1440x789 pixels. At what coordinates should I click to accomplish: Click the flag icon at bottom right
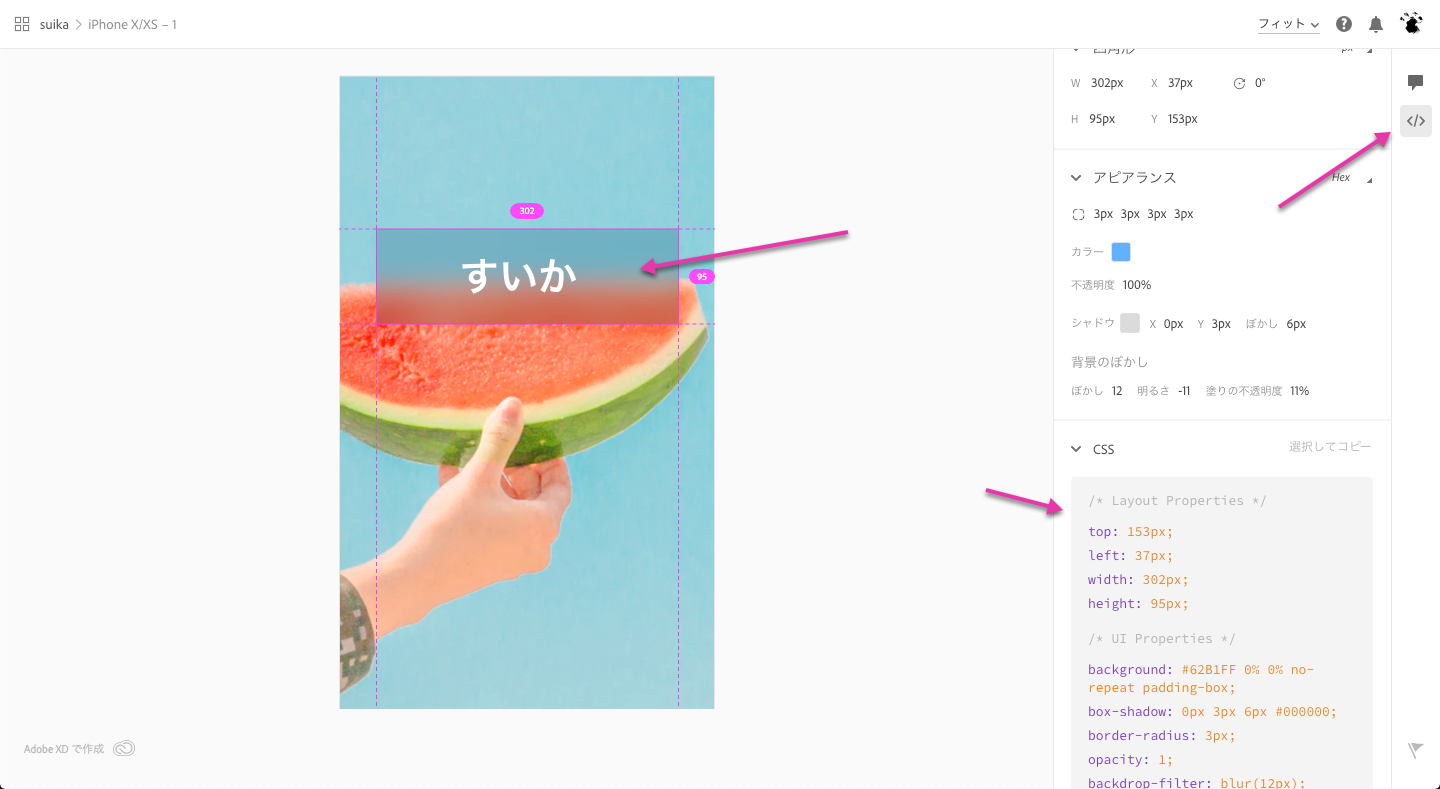[x=1415, y=750]
